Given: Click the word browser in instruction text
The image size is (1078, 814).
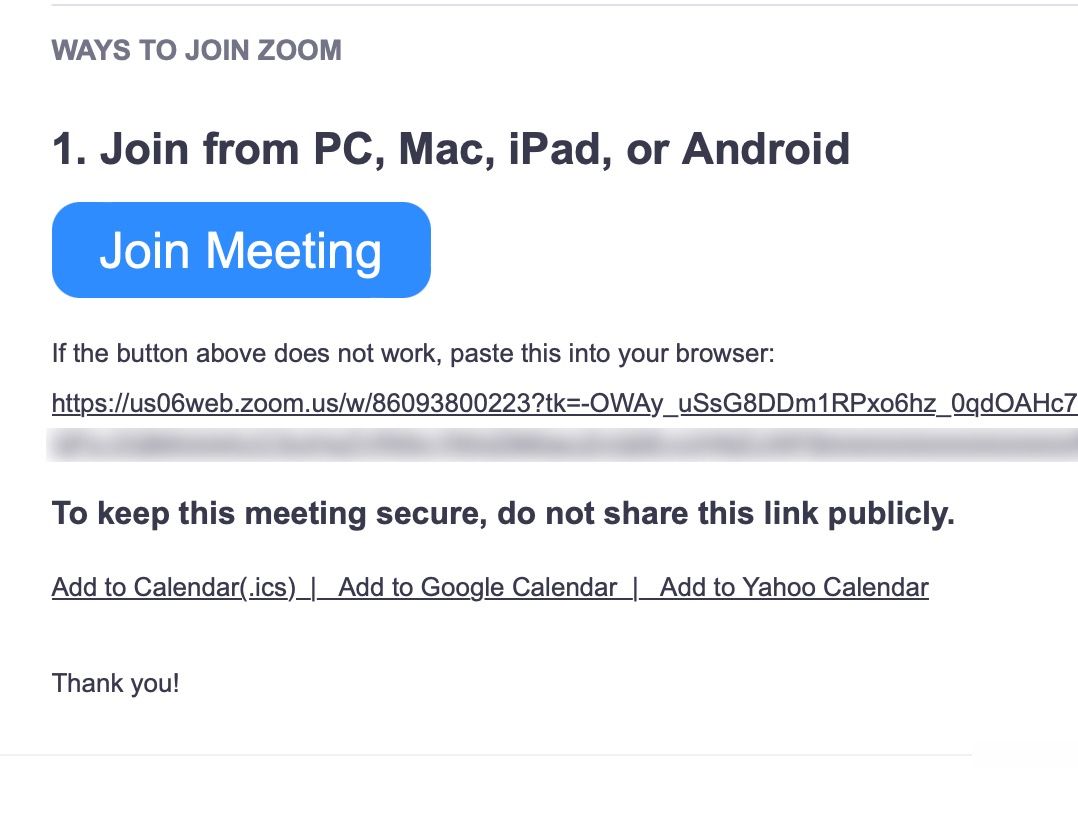Looking at the screenshot, I should [722, 354].
